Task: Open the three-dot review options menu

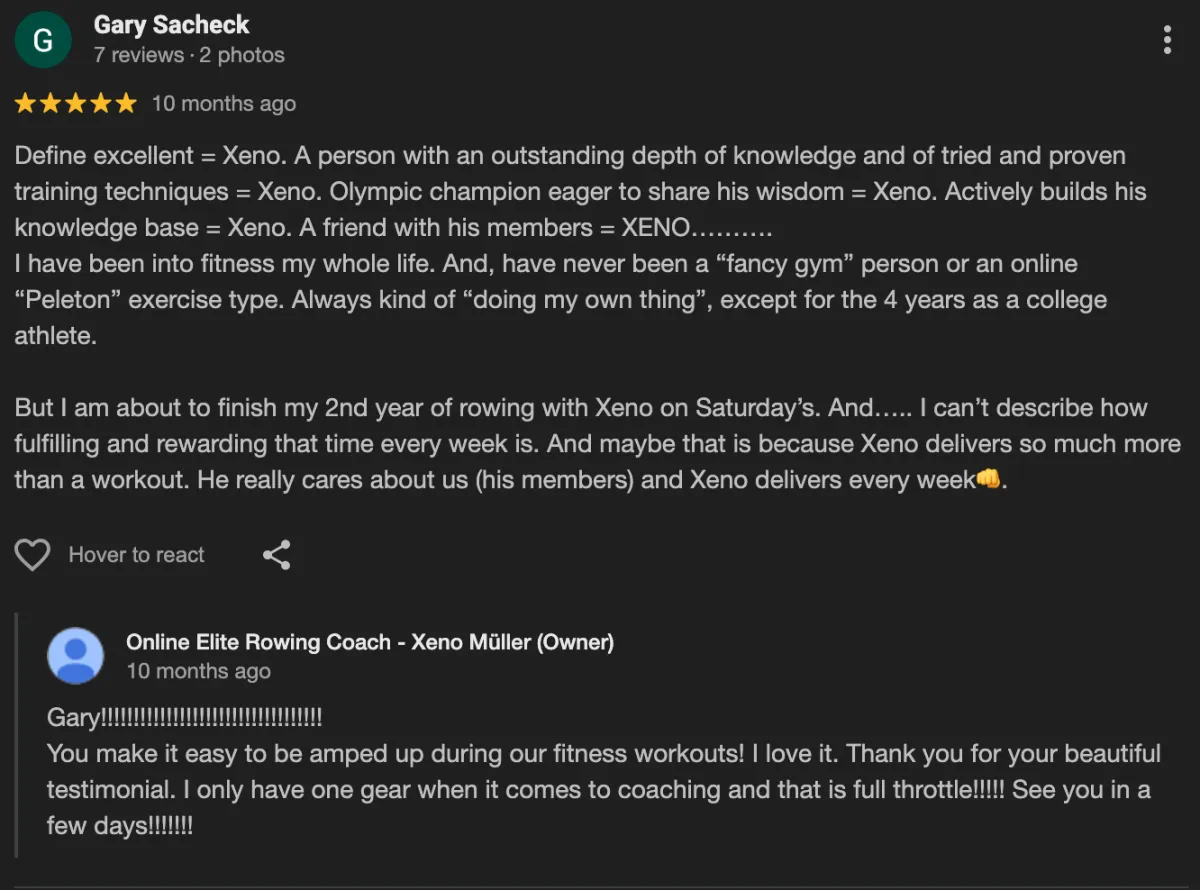Action: point(1167,40)
